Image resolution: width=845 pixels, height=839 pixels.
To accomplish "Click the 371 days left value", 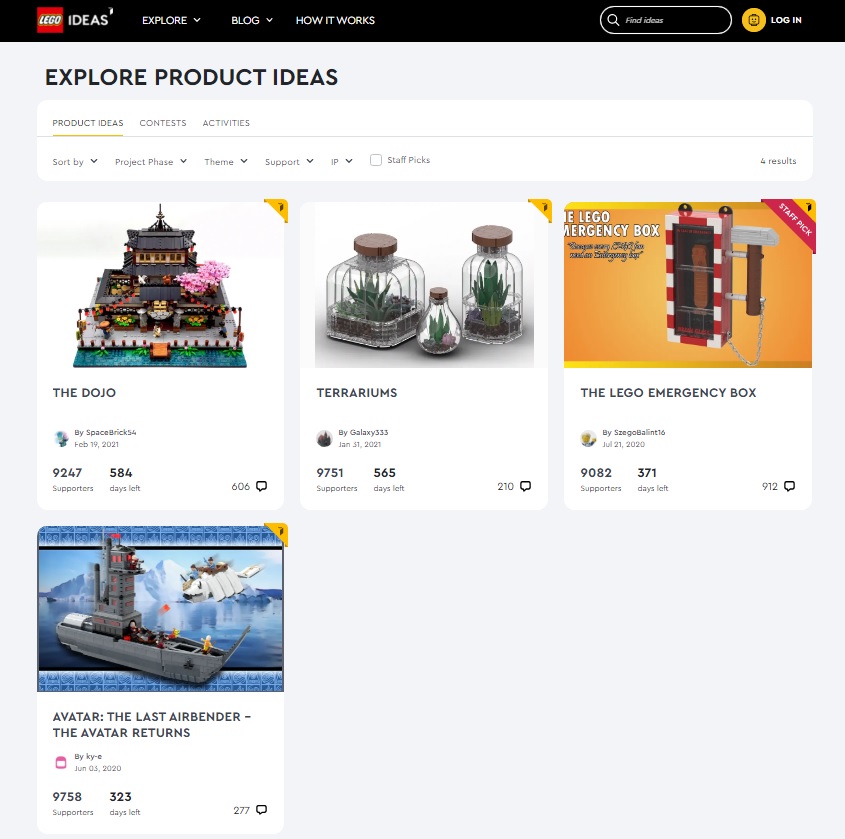I will tap(647, 473).
